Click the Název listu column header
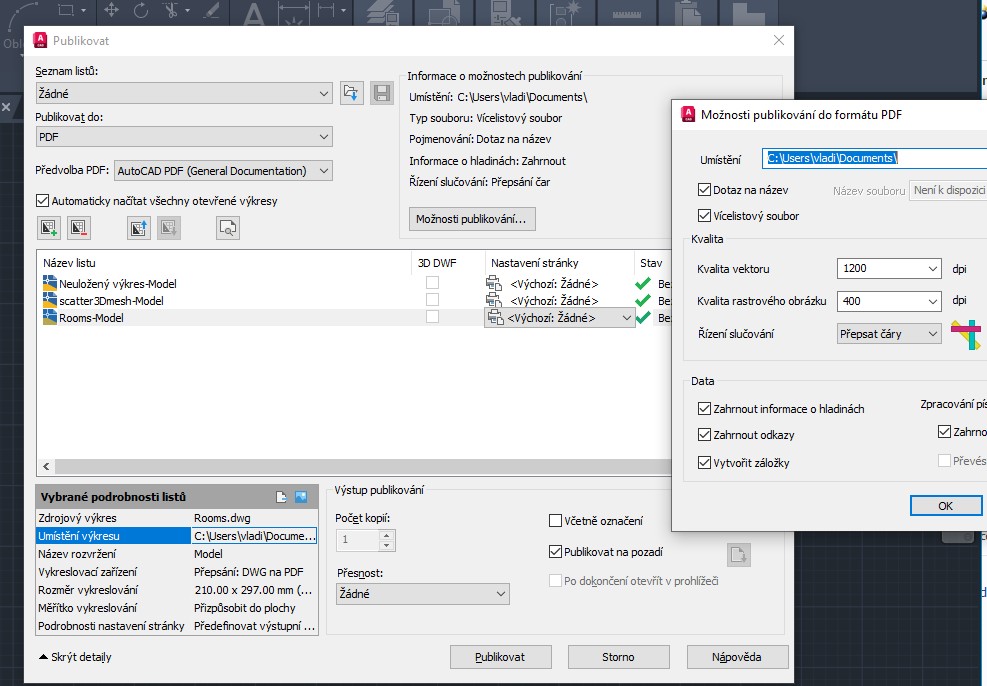The height and width of the screenshot is (686, 987). pyautogui.click(x=223, y=263)
